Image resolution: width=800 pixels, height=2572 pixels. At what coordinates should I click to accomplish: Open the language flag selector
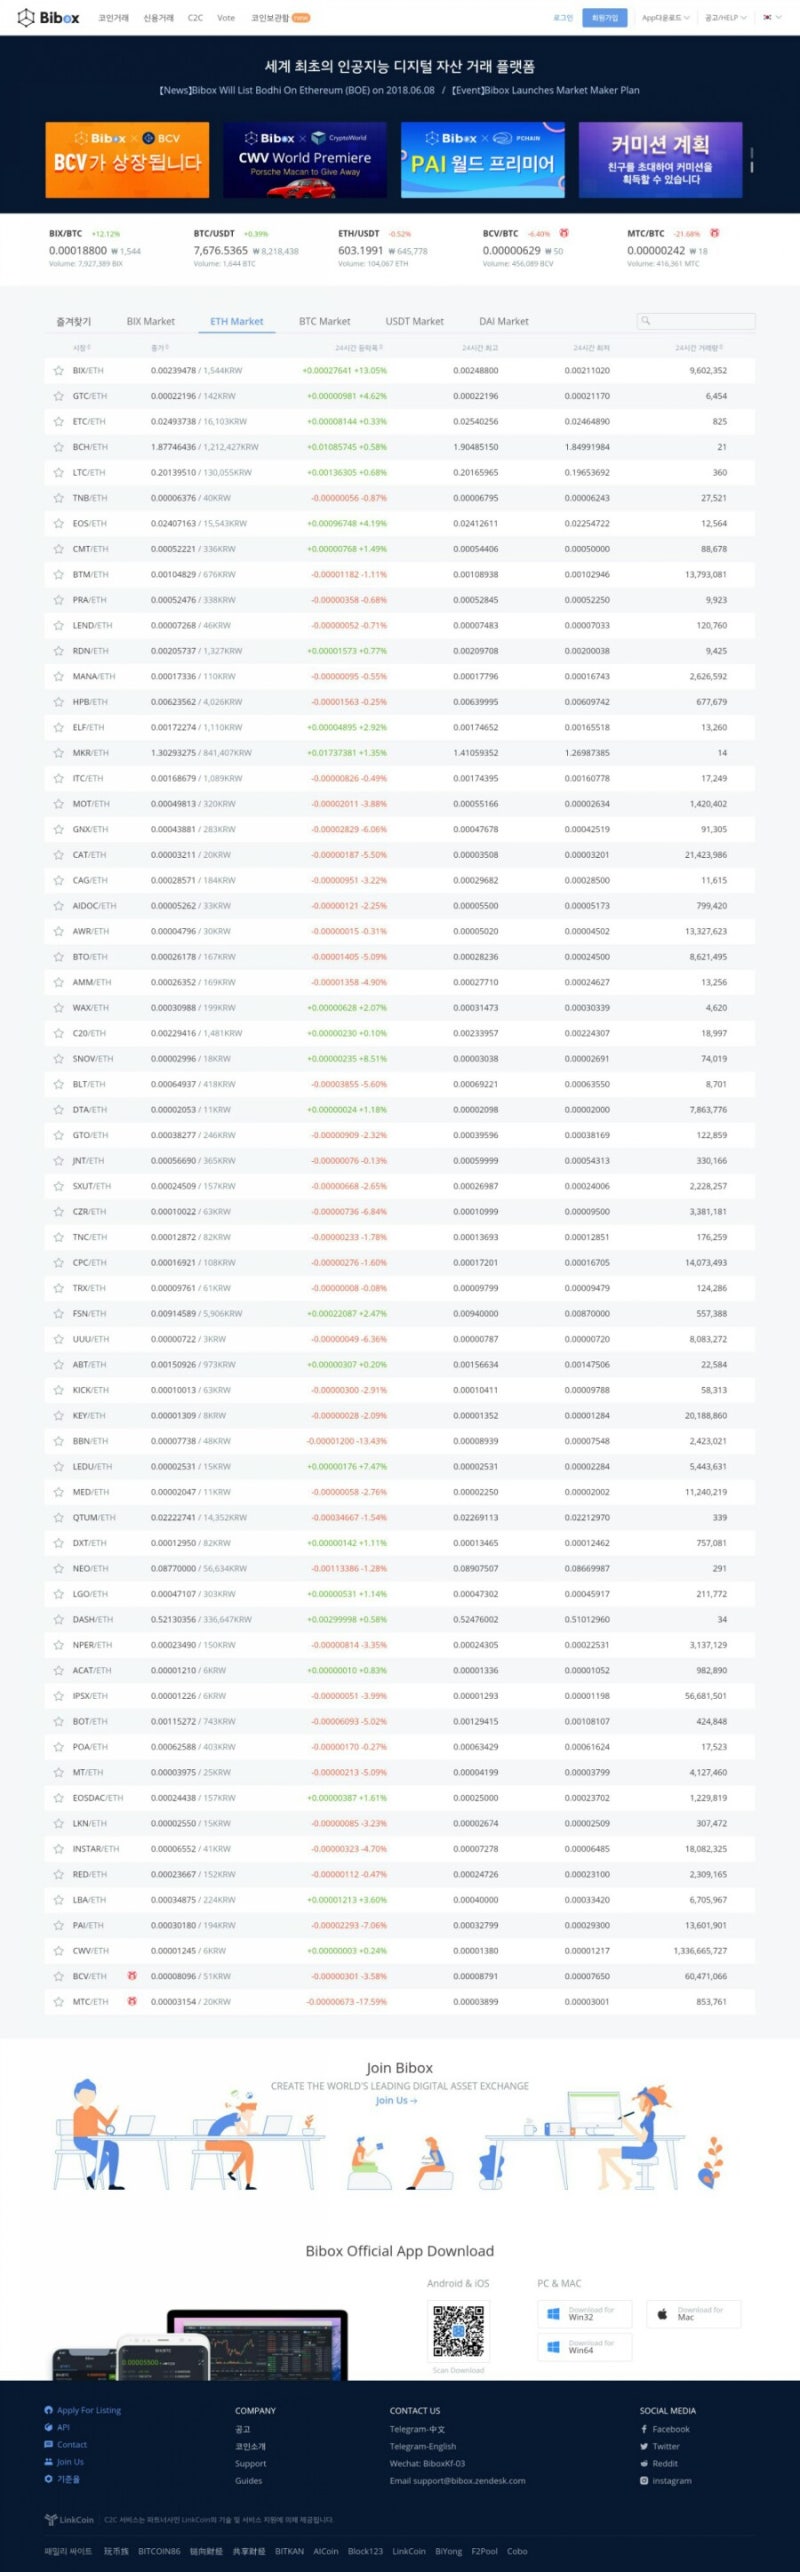point(770,17)
